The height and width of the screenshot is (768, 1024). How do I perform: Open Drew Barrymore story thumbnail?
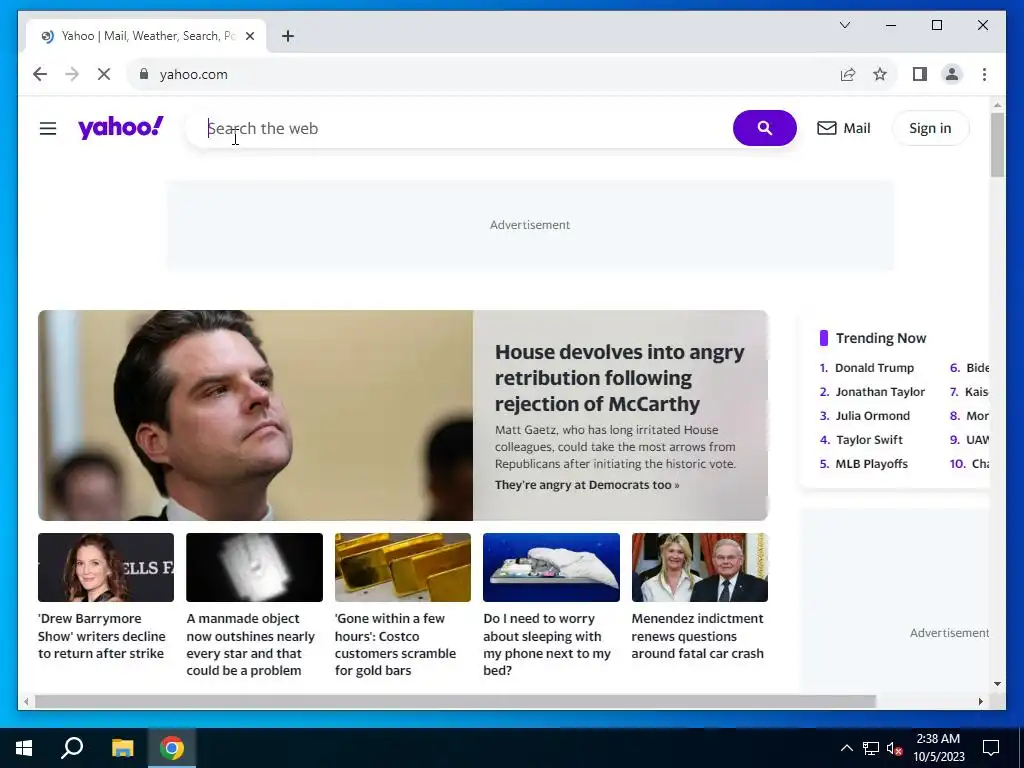(x=106, y=568)
